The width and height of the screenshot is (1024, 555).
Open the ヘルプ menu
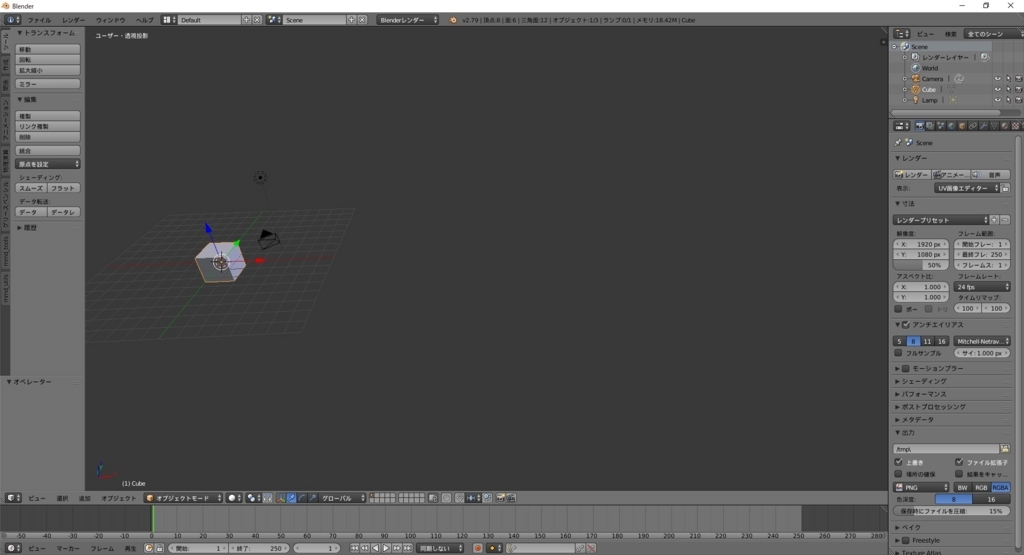tap(144, 20)
